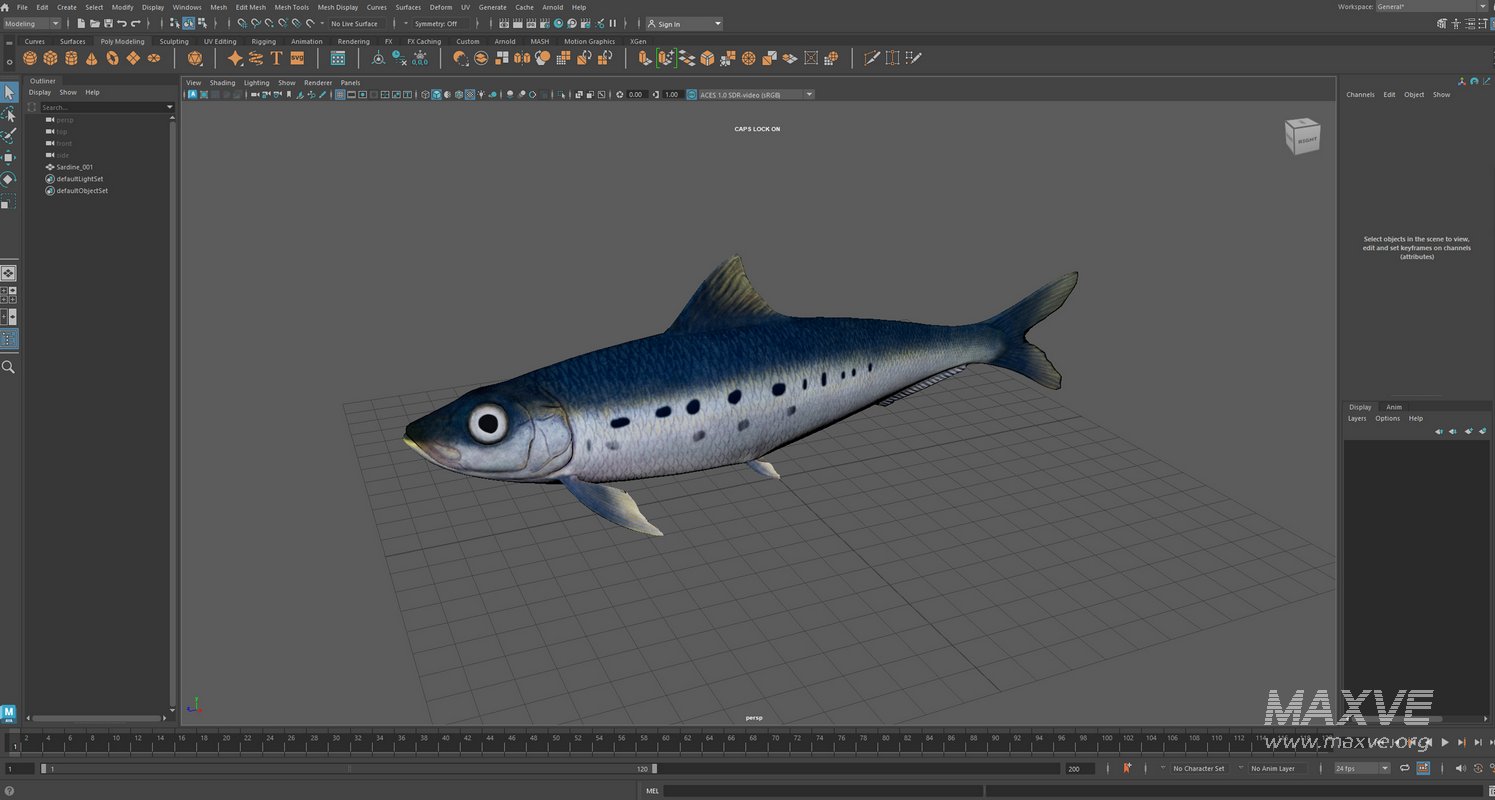Create a polygon cube from the shelf
The width and height of the screenshot is (1495, 800).
pos(49,58)
